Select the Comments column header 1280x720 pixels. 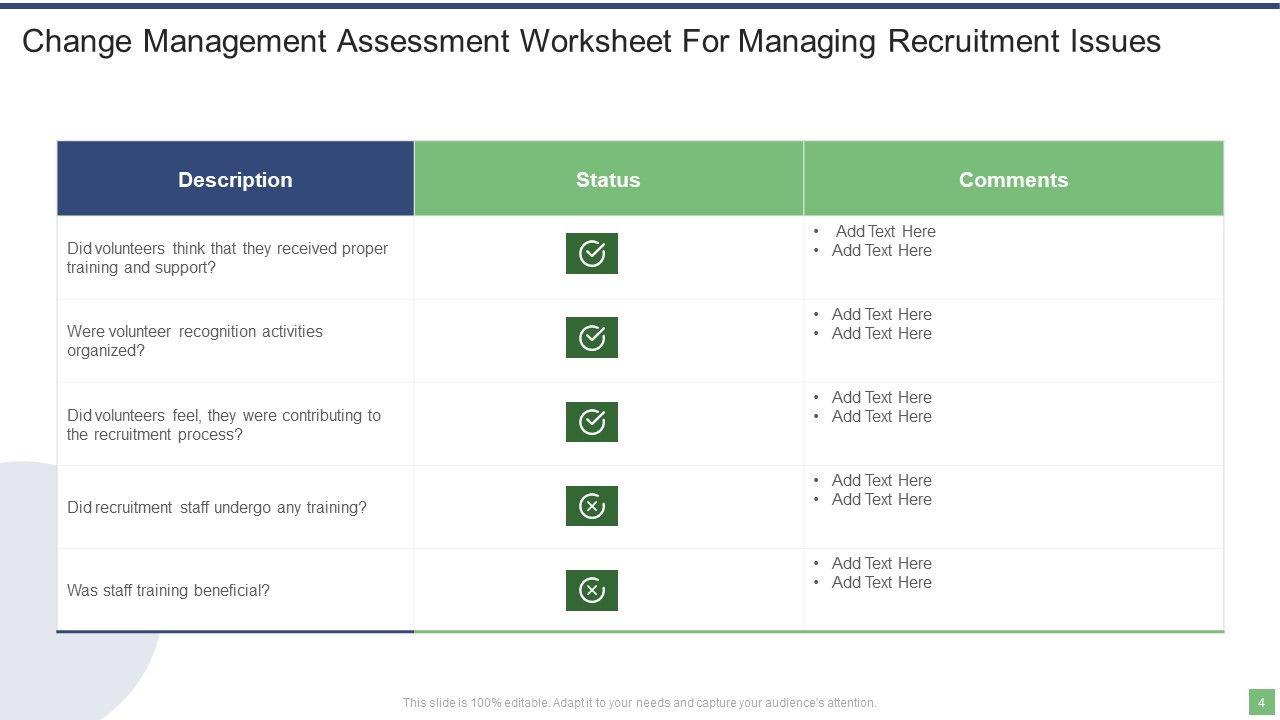coord(1013,180)
